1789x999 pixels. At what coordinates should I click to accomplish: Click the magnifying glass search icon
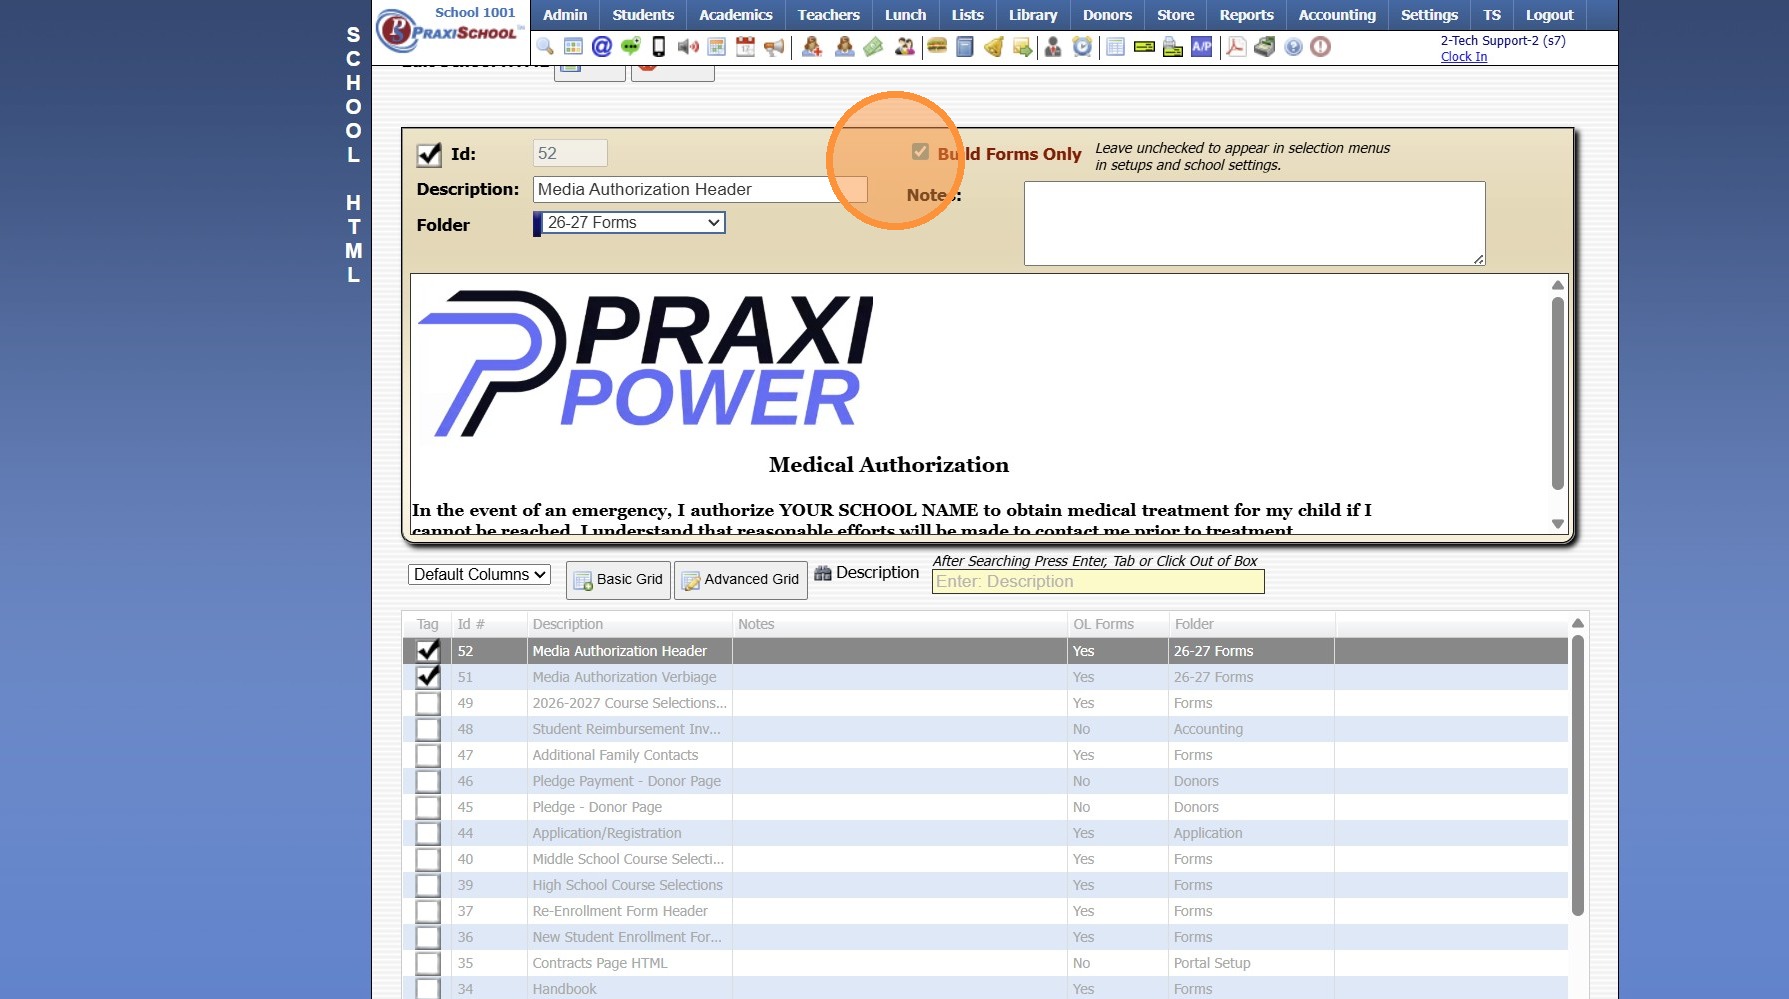[545, 47]
